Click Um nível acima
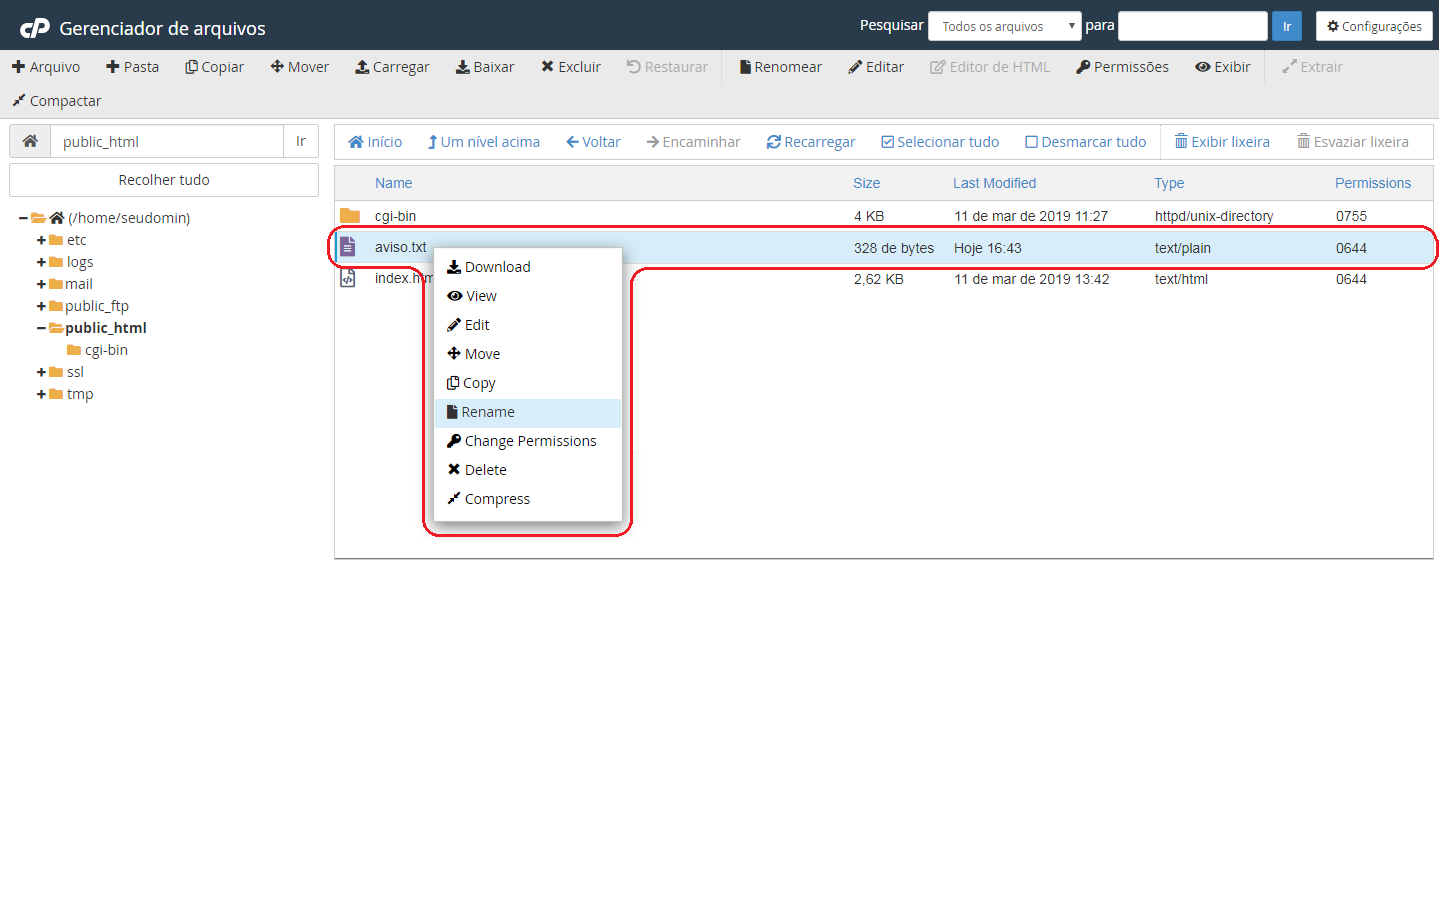Image resolution: width=1439 pixels, height=900 pixels. click(x=484, y=142)
